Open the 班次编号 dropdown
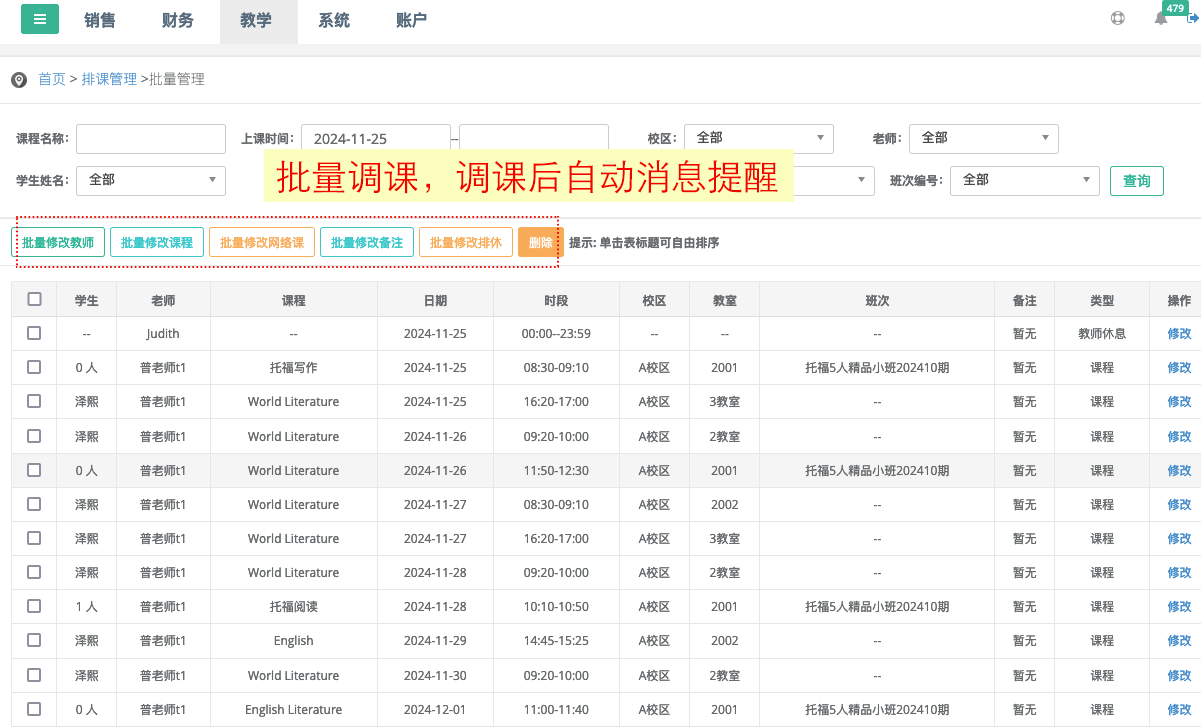Viewport: 1201px width, 727px height. pyautogui.click(x=1024, y=180)
